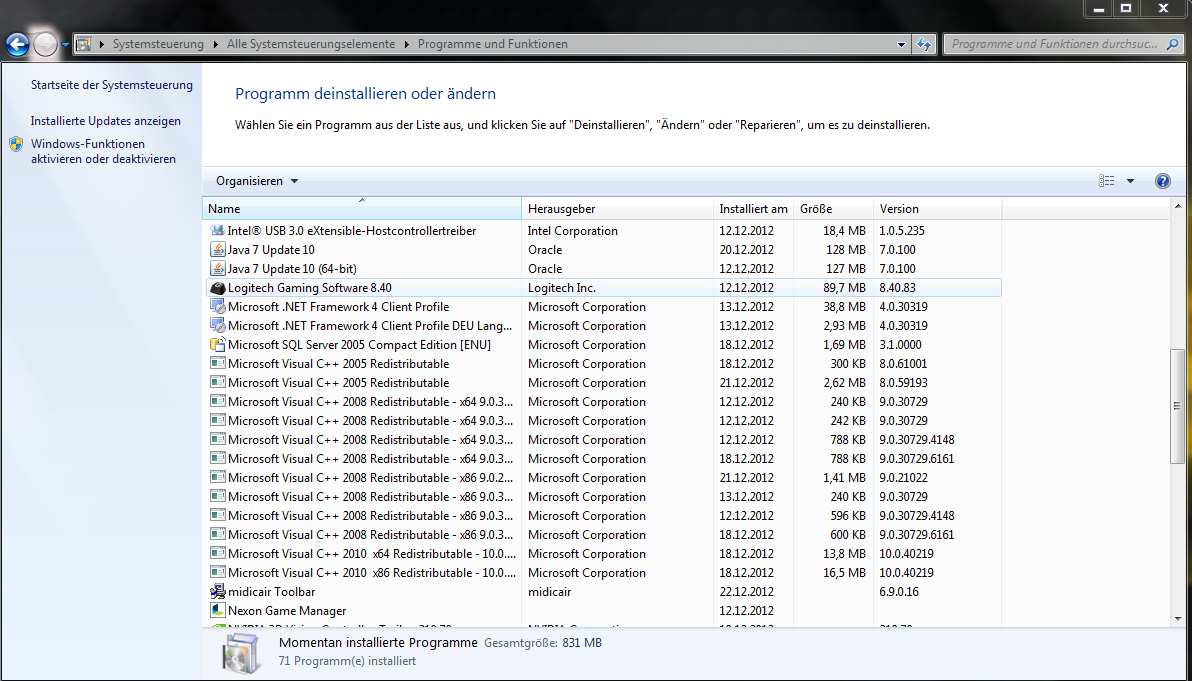1192x681 pixels.
Task: Select Systemsteuerung in the address breadcrumb
Action: tap(158, 44)
